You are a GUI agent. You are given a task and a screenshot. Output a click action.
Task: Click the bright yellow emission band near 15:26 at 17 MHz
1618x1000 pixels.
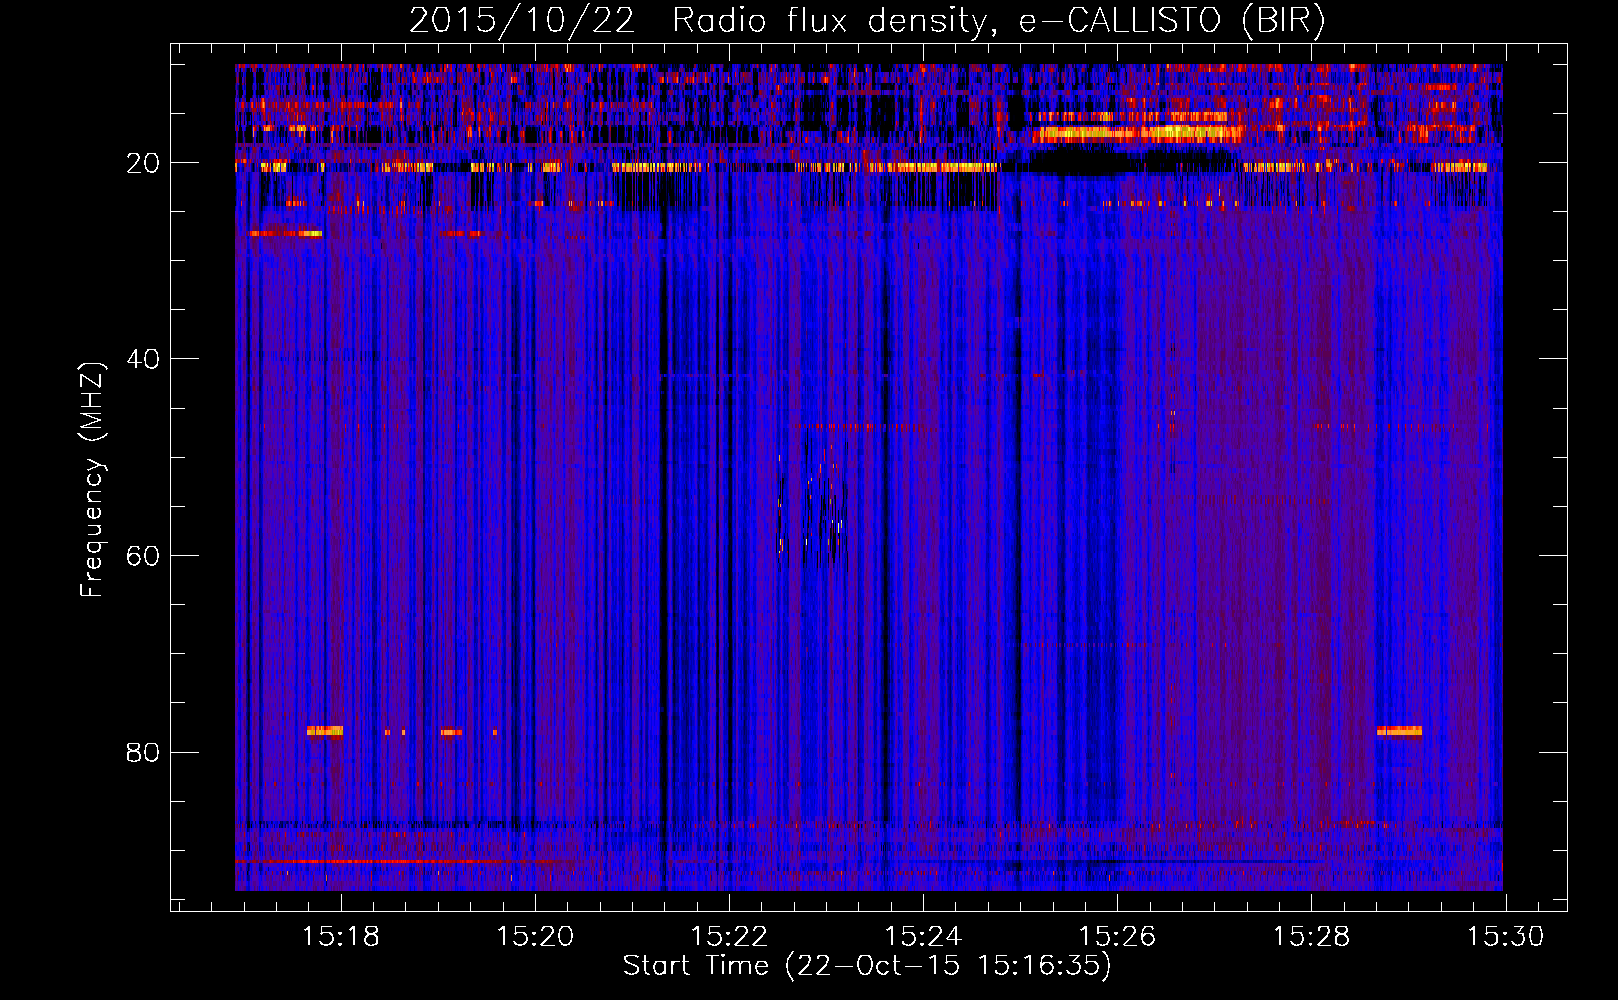[1138, 132]
